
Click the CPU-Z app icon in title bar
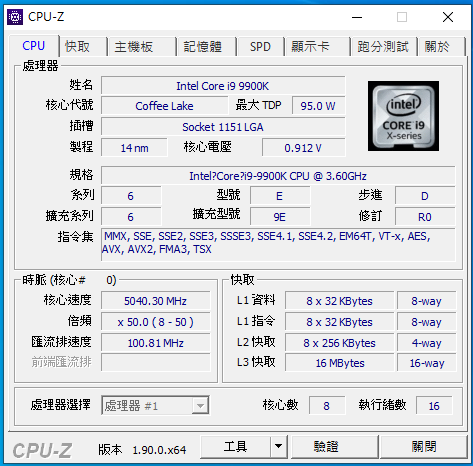(15, 17)
